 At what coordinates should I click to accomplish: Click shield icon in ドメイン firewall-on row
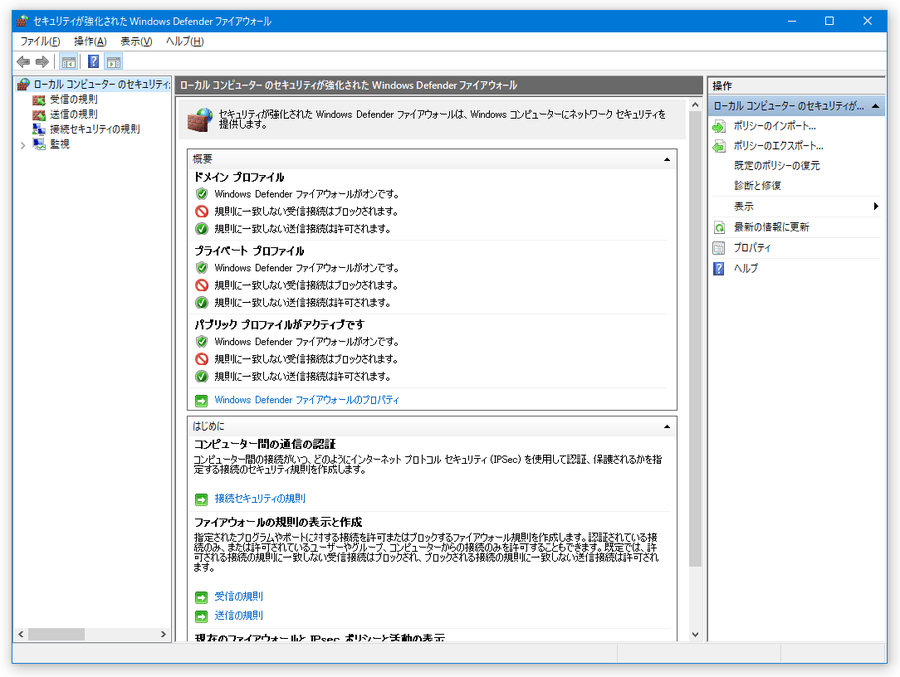[201, 194]
